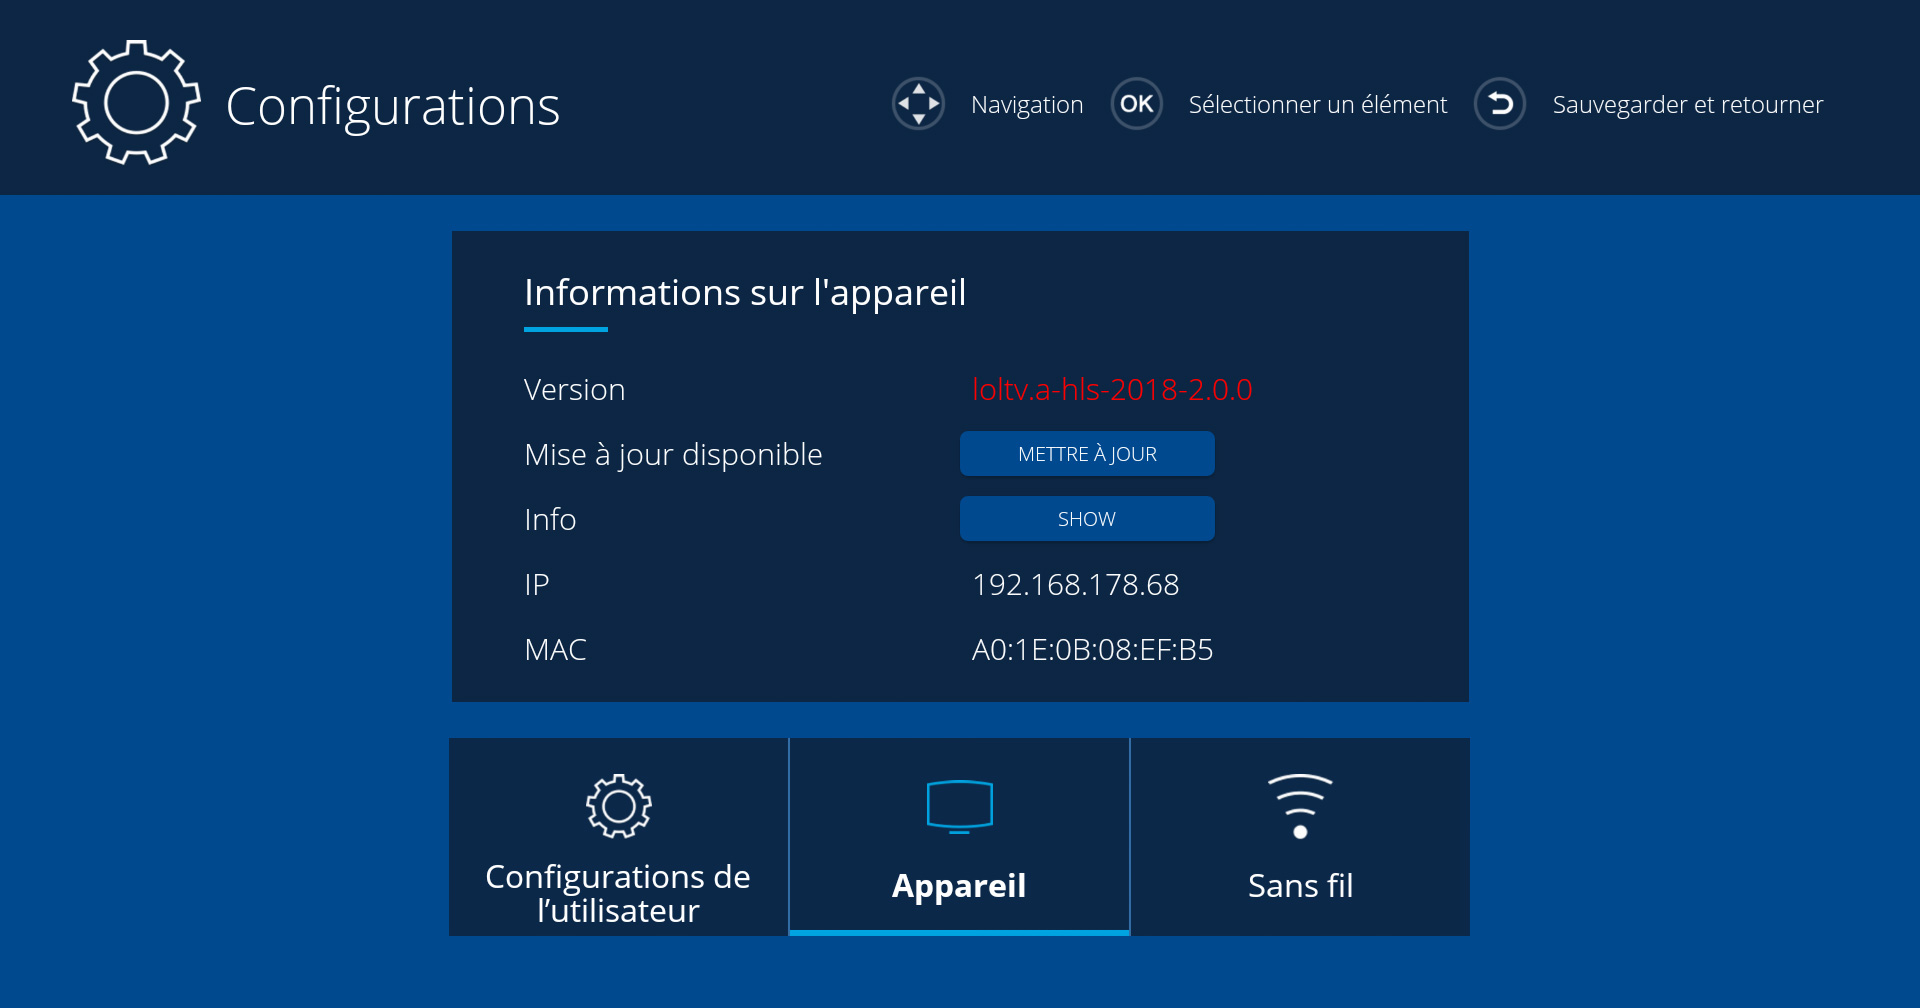Click the red version number text
This screenshot has width=1920, height=1008.
[1112, 390]
